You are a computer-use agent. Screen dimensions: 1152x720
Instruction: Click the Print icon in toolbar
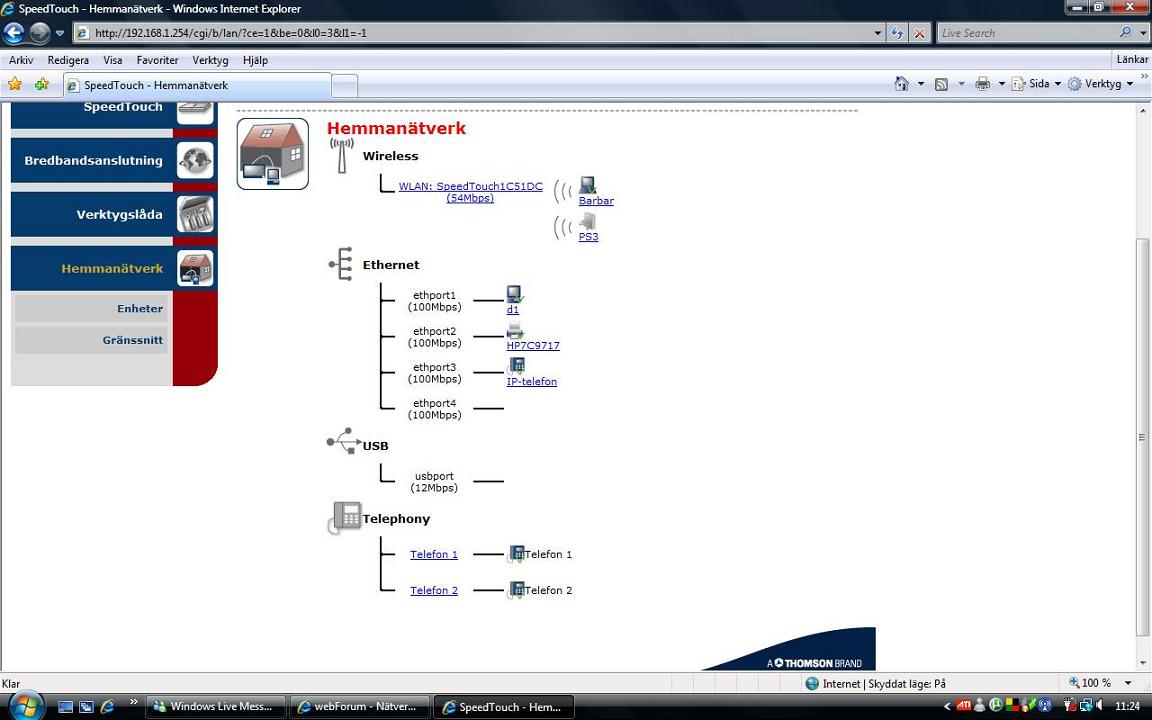[x=982, y=84]
